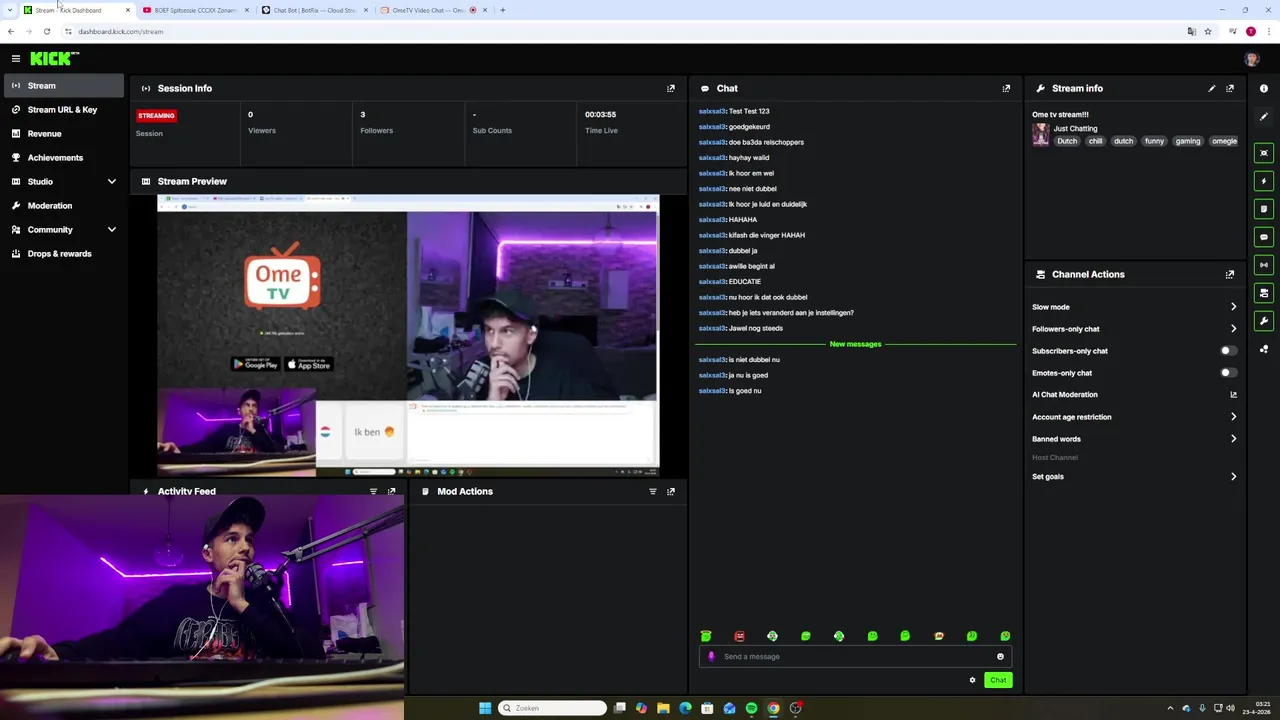Toggle Mod Actions note widget icon in sidebar
1280x720 pixels.
point(1264,209)
